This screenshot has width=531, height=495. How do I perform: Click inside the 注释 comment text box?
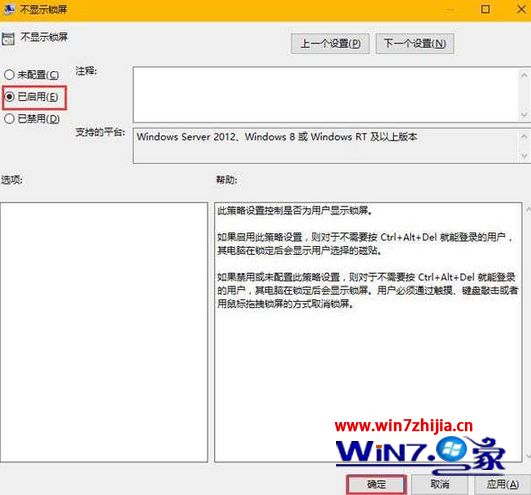(326, 94)
